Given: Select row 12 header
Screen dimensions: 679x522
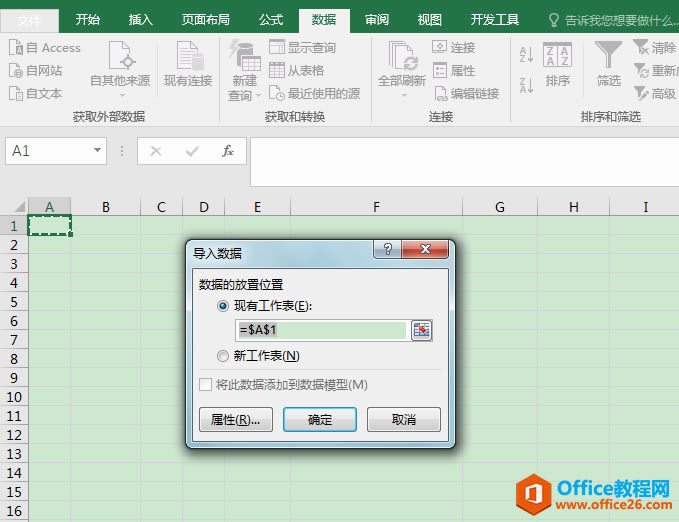Looking at the screenshot, I should 14,435.
